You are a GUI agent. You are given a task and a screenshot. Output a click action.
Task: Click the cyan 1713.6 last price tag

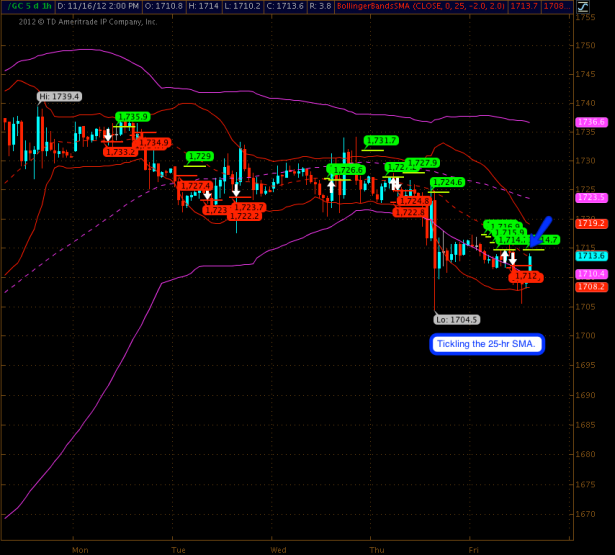click(591, 255)
